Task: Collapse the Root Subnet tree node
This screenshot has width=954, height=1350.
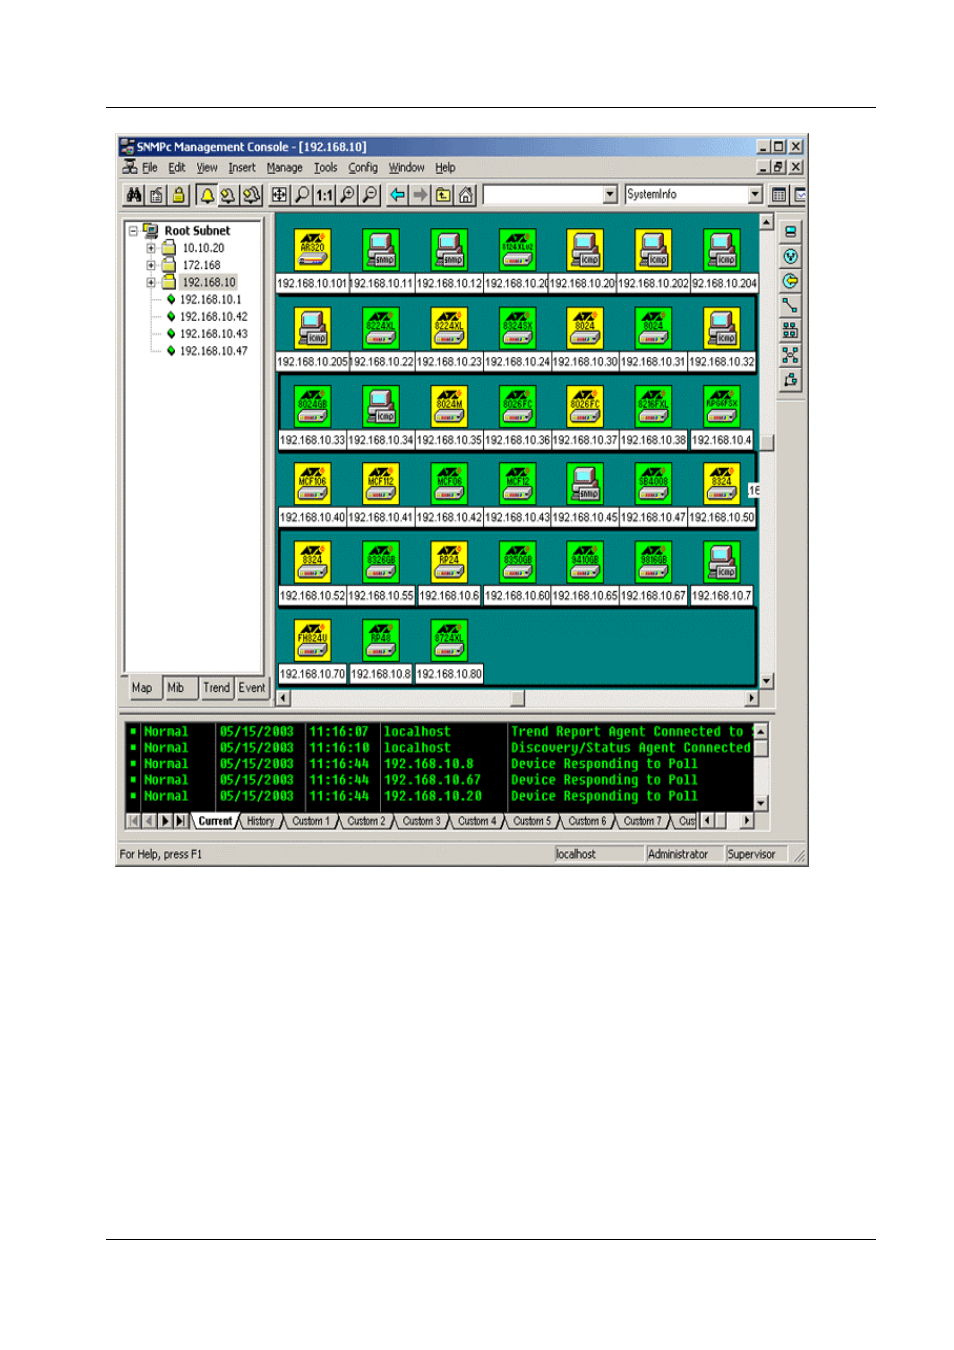Action: (x=133, y=231)
